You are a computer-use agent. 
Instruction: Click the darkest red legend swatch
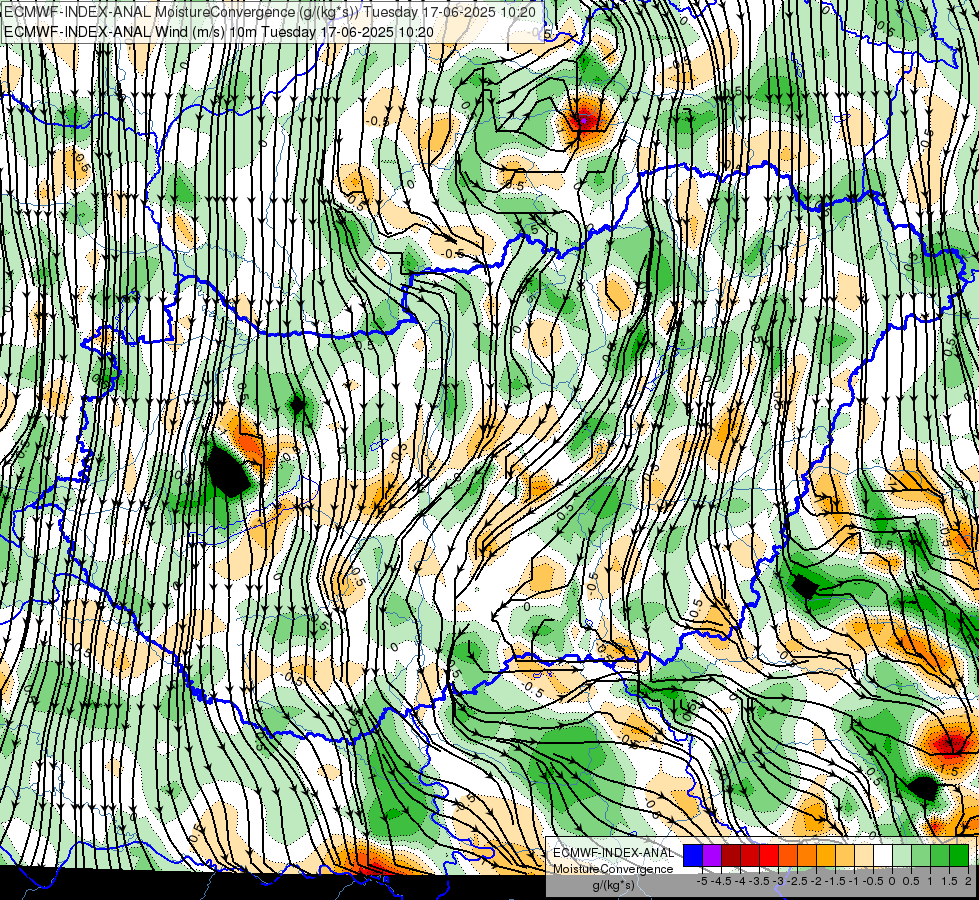point(731,855)
